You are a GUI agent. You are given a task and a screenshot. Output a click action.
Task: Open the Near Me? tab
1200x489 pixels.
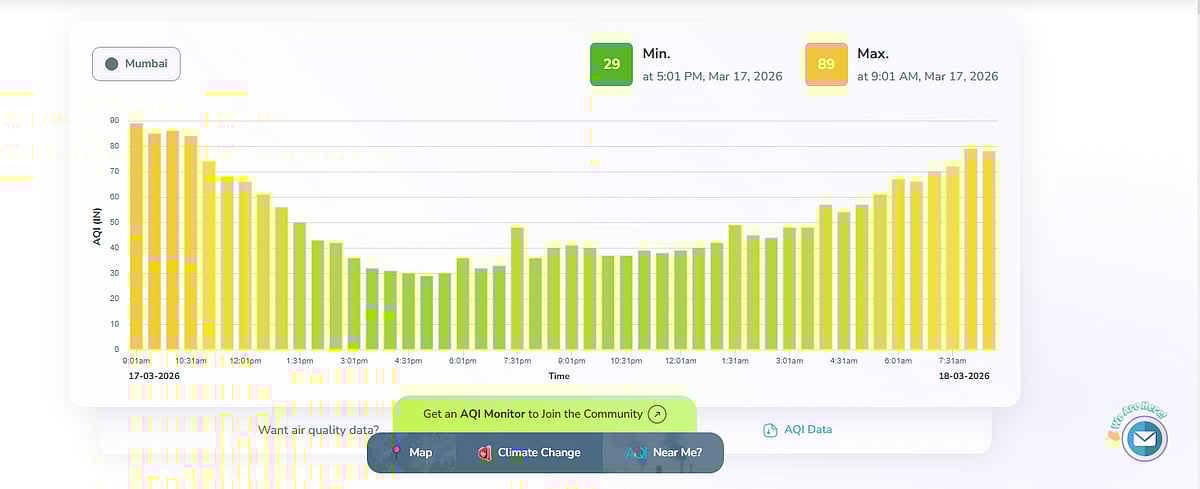point(677,453)
